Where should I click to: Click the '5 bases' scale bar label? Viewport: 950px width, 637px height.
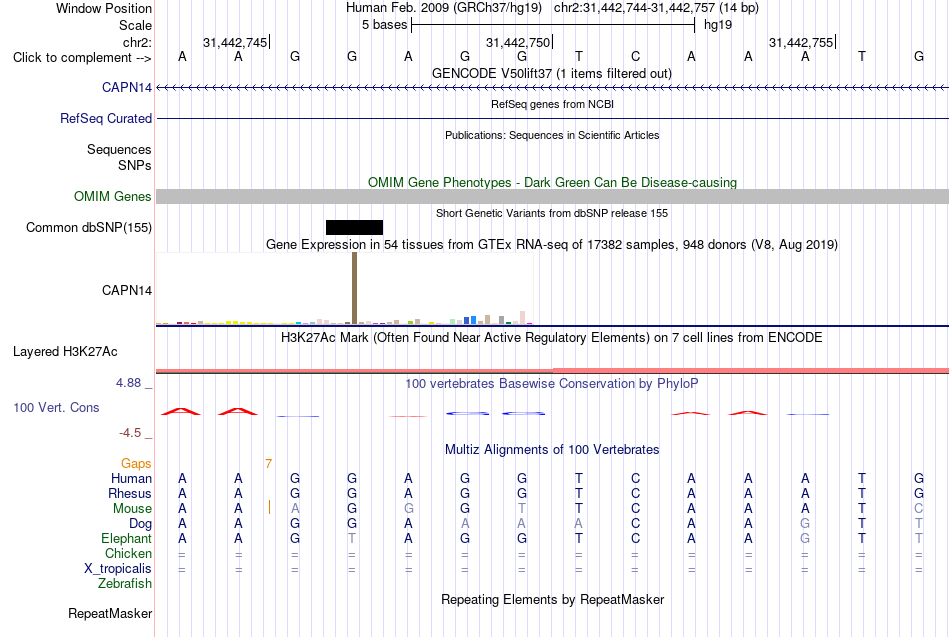pos(385,25)
